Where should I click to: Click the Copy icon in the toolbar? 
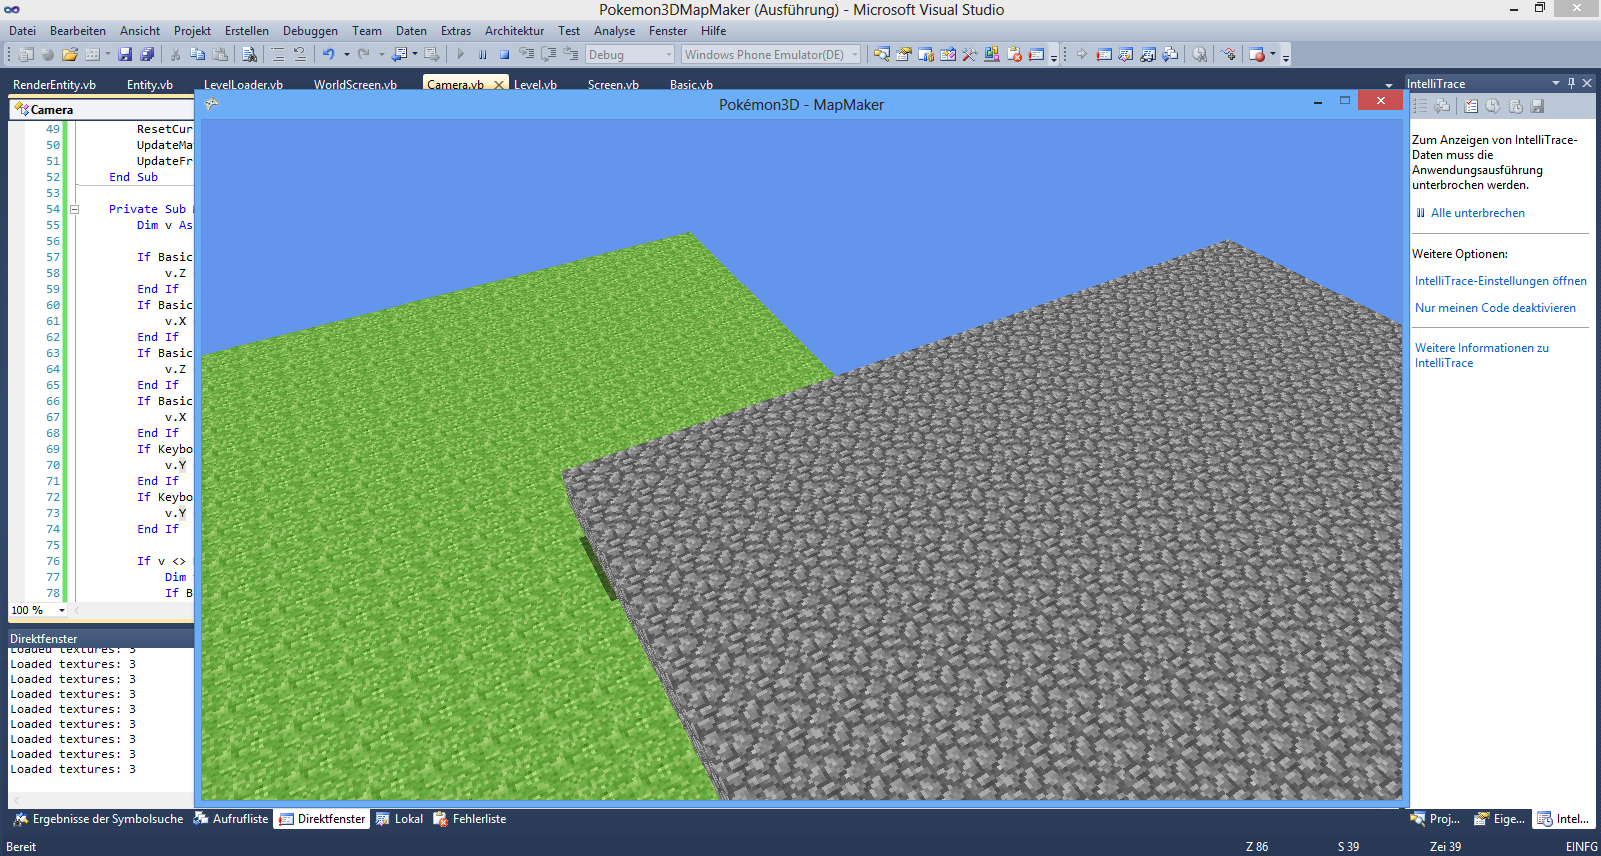pyautogui.click(x=197, y=54)
